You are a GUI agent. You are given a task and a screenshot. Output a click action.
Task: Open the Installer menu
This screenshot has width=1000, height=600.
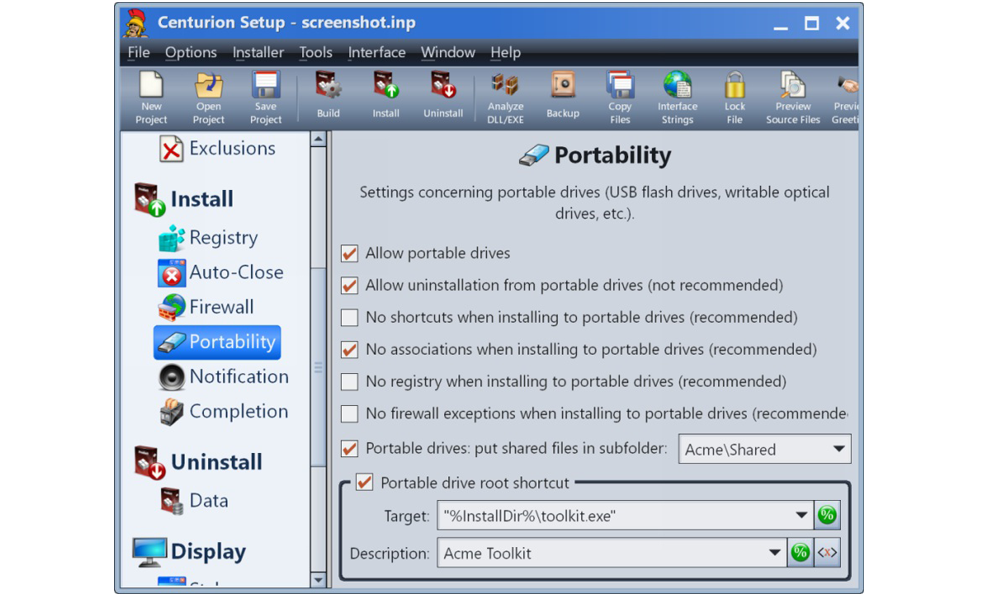click(258, 52)
